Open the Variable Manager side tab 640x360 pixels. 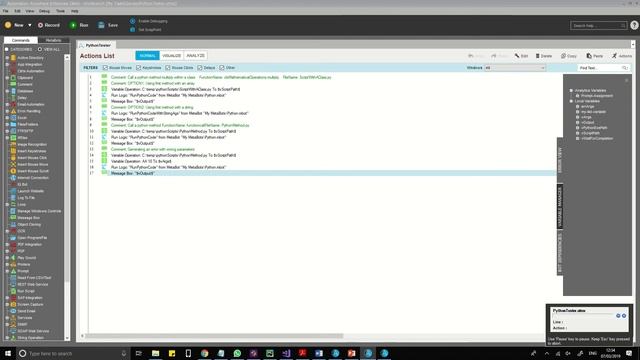[x=560, y=207]
